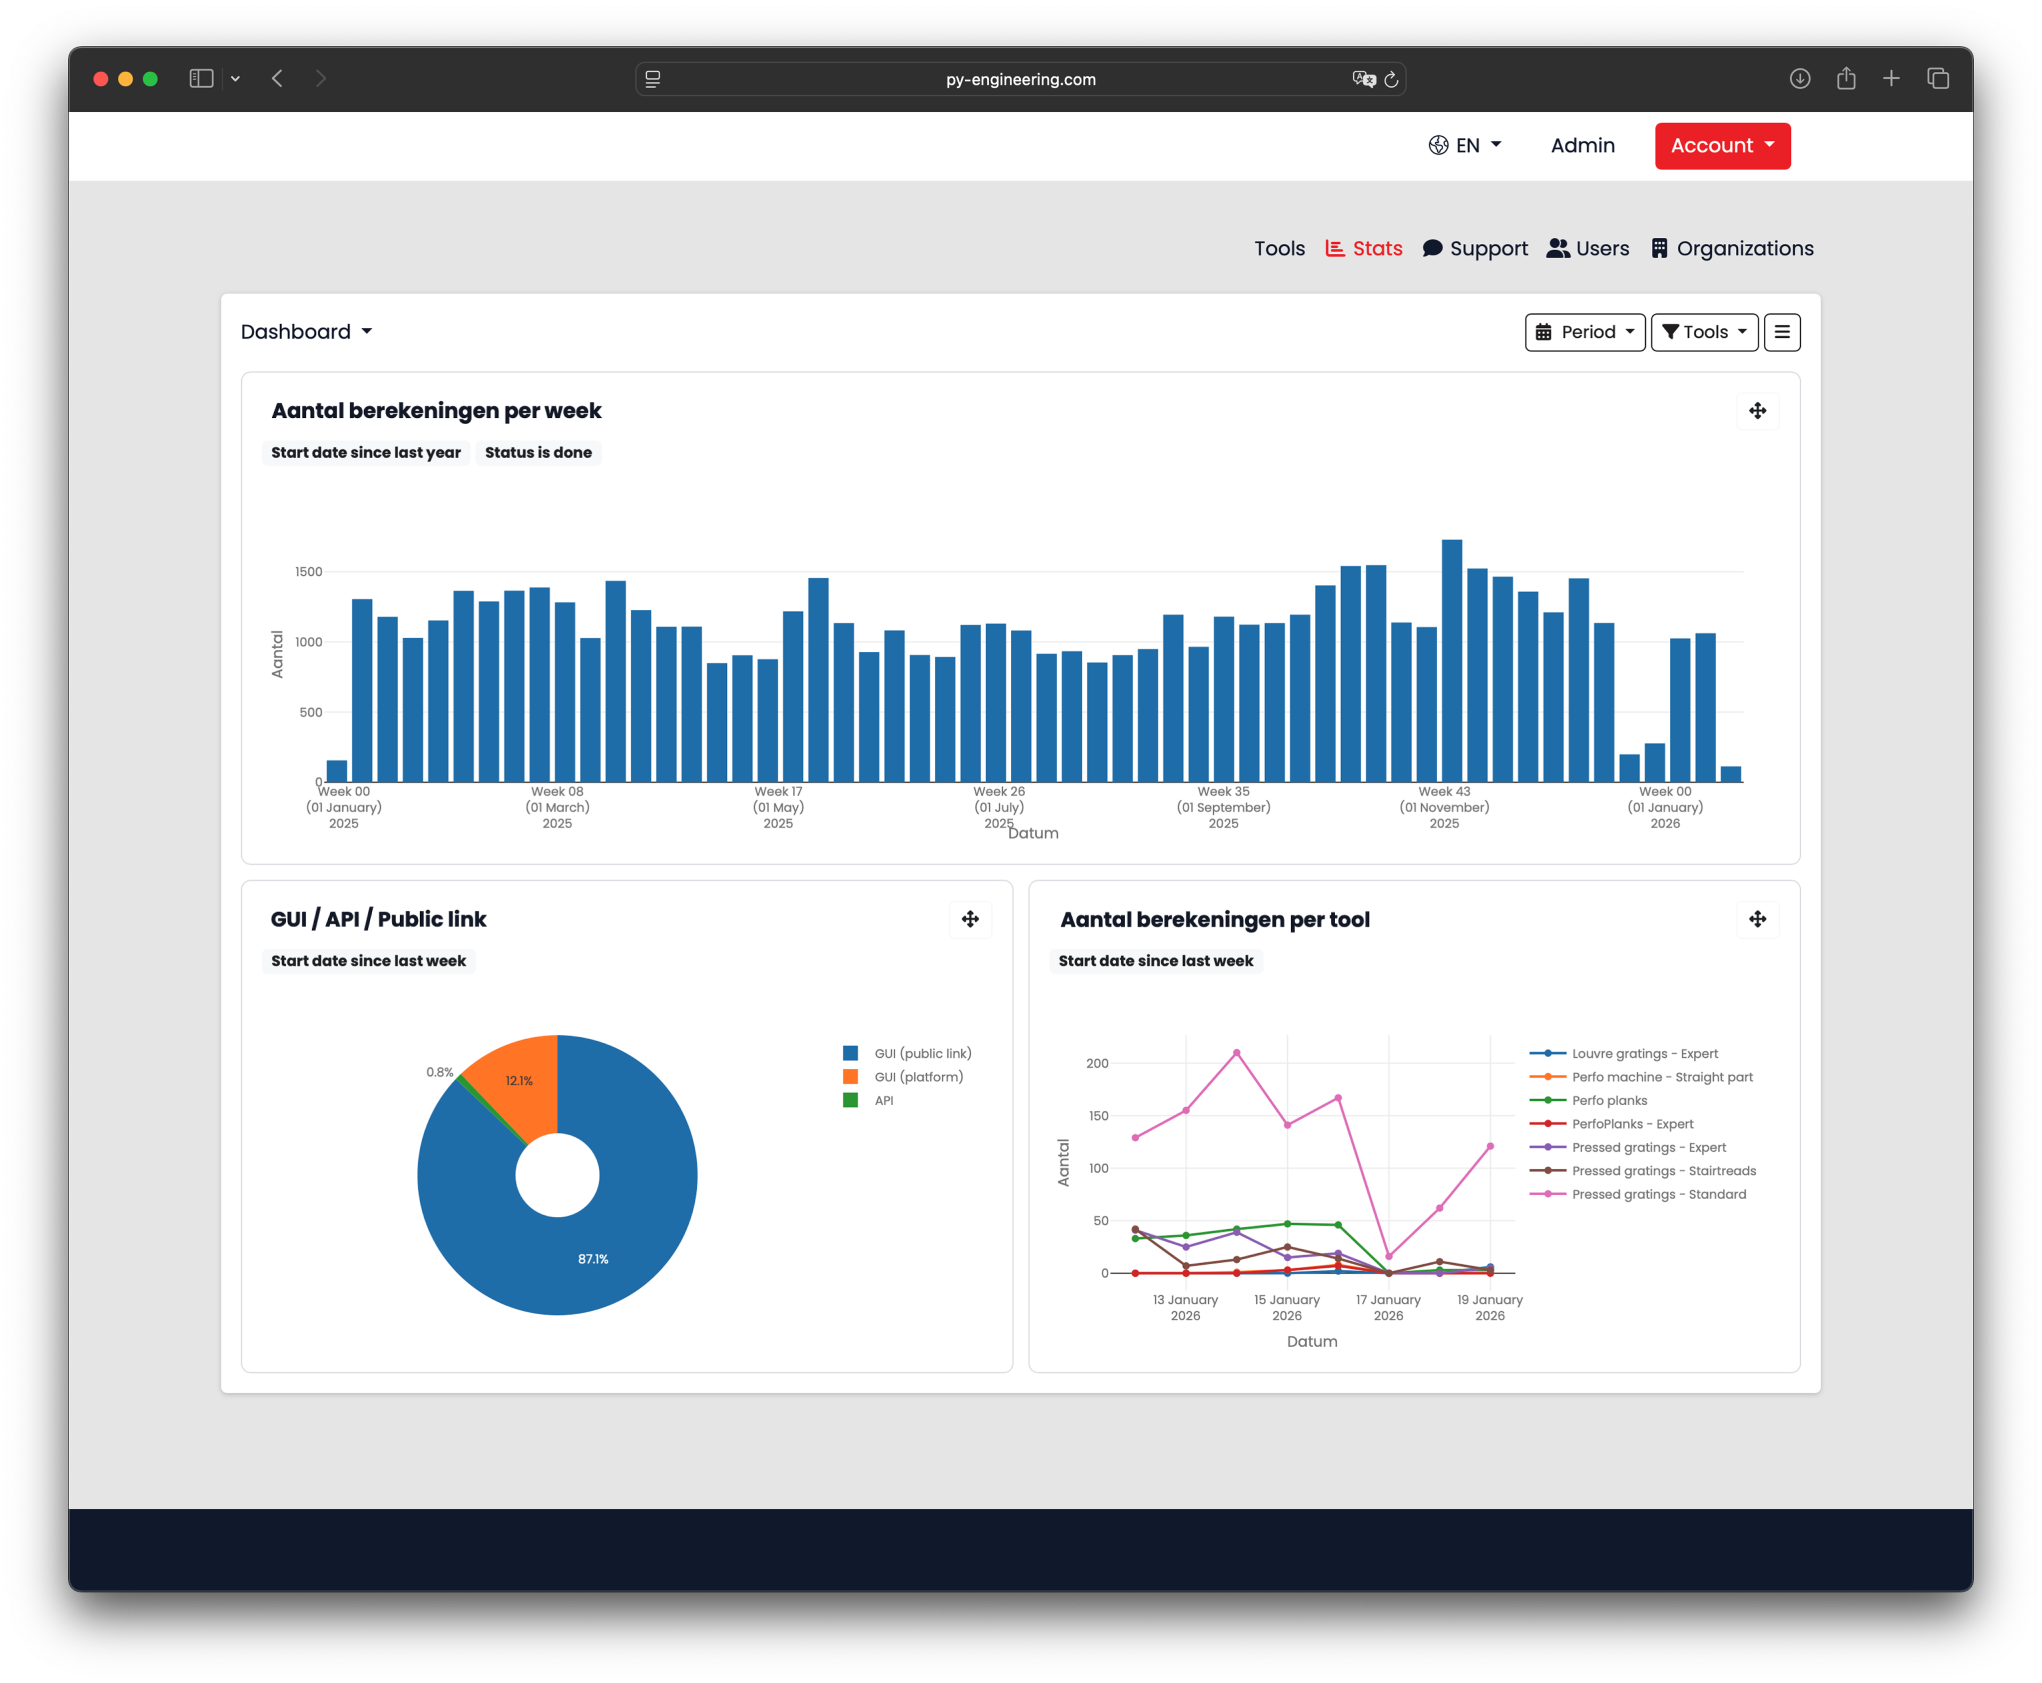Toggle 'Pressed gratings - Standard' in the legend
The image size is (2042, 1683).
(1658, 1194)
